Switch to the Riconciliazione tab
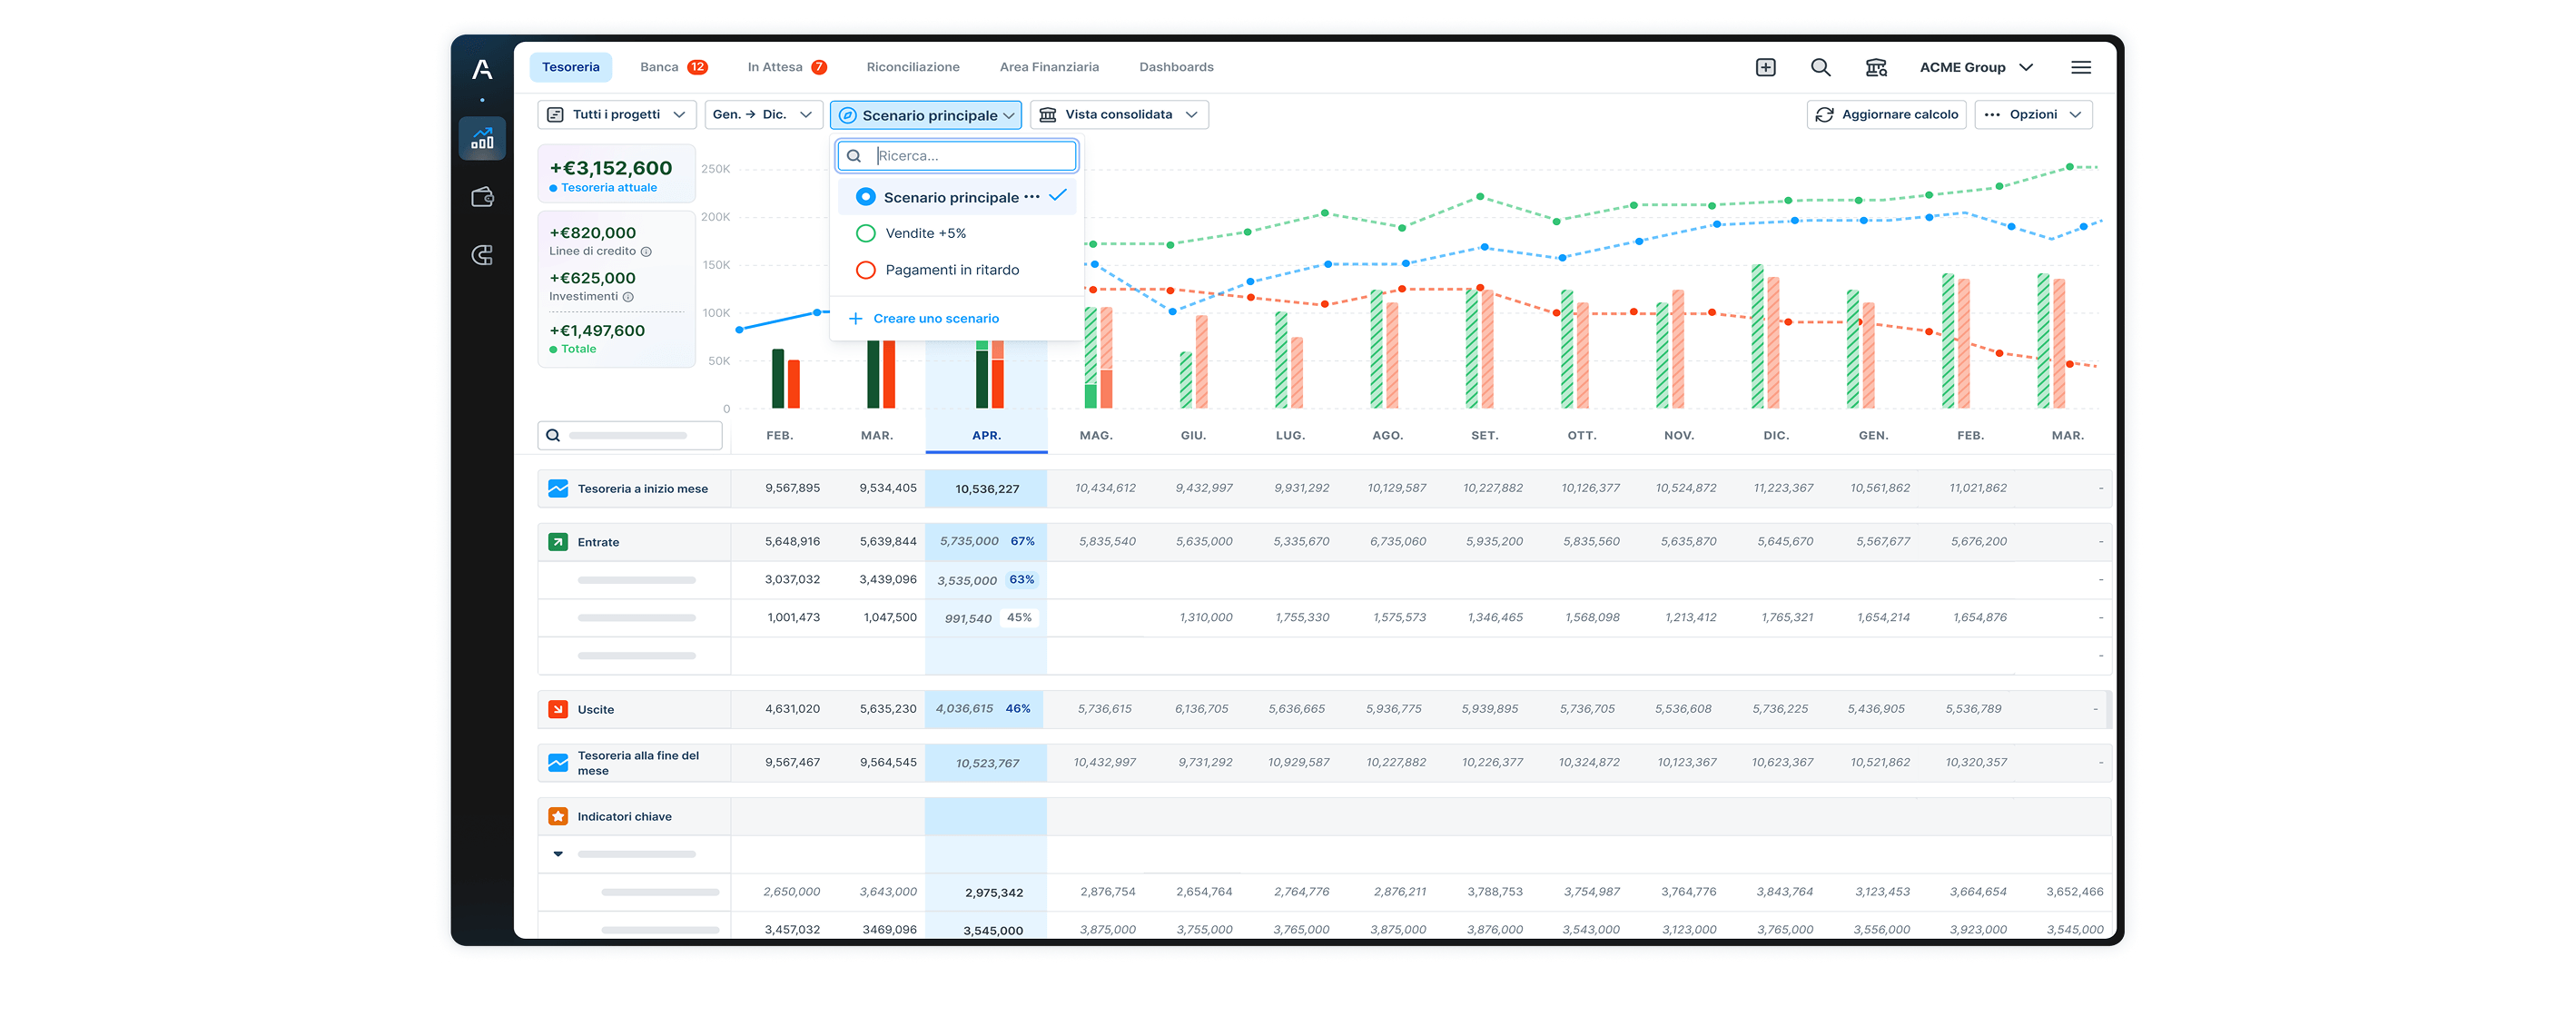This screenshot has width=2576, height=1016. [912, 67]
